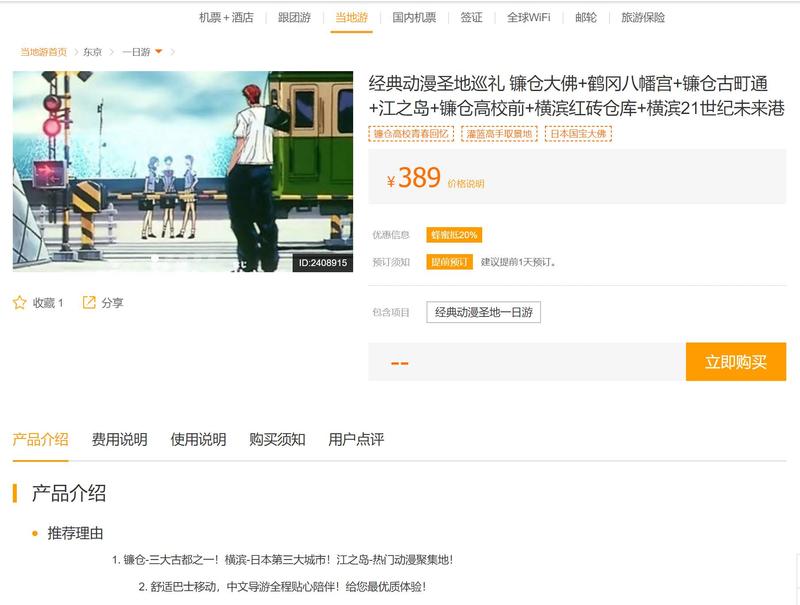800x605 pixels.
Task: Open the 价格说明 price explanation link
Action: coord(466,184)
